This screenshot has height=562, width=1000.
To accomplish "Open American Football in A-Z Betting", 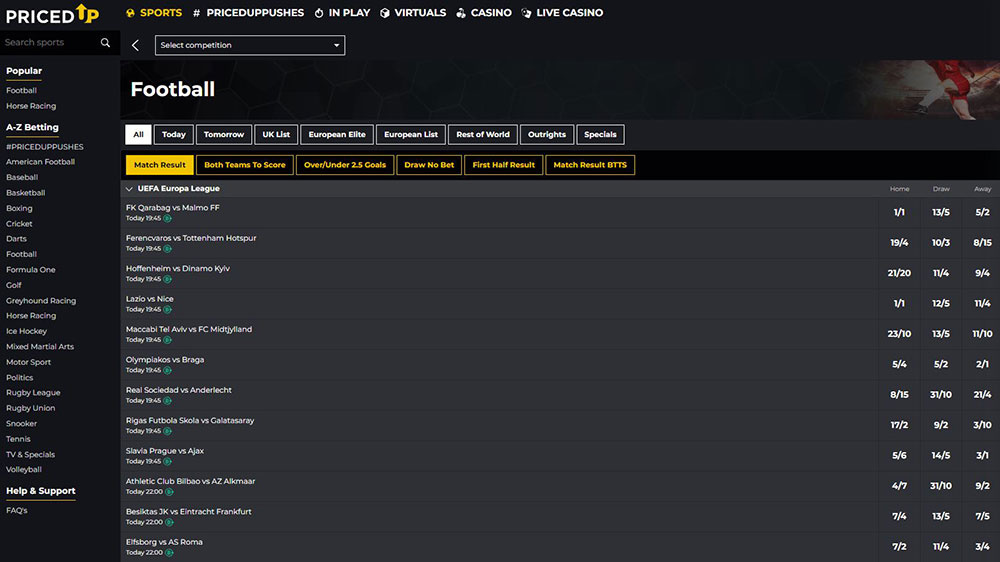I will [x=40, y=162].
